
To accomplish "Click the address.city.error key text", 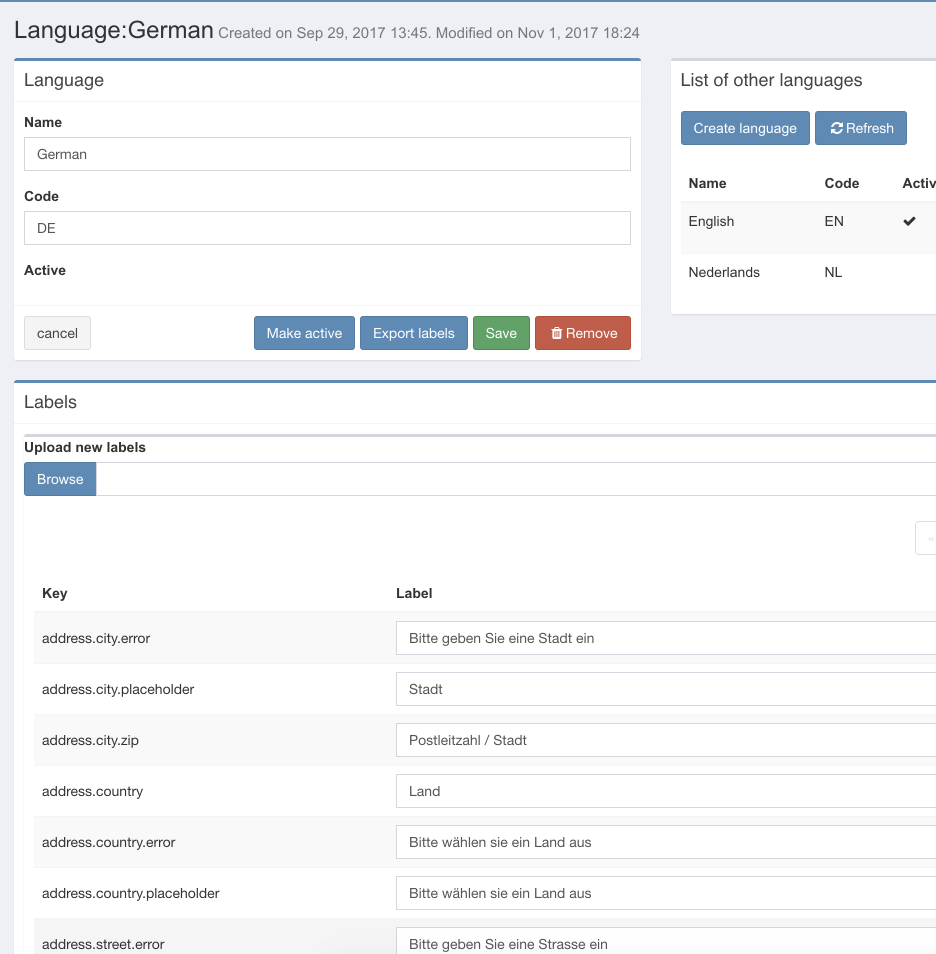I will point(96,638).
